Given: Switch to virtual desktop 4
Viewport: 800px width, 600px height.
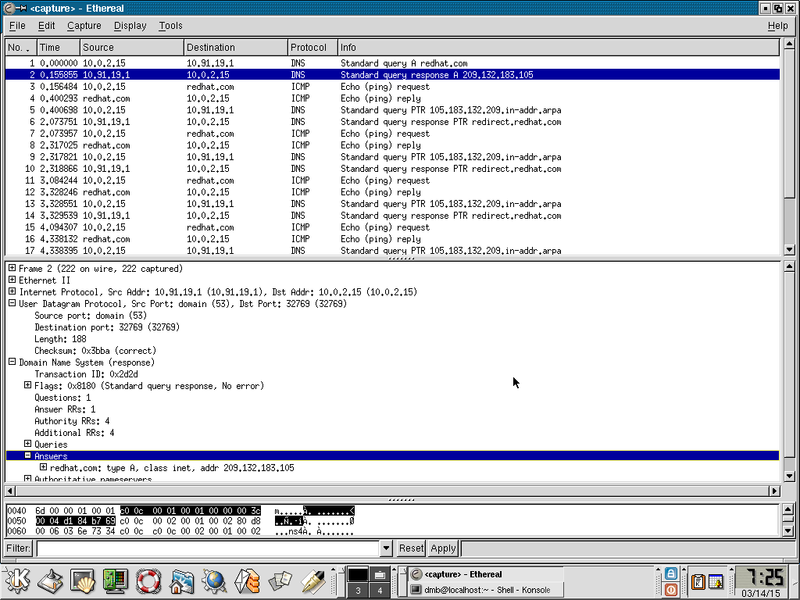Looking at the screenshot, I should [x=379, y=590].
